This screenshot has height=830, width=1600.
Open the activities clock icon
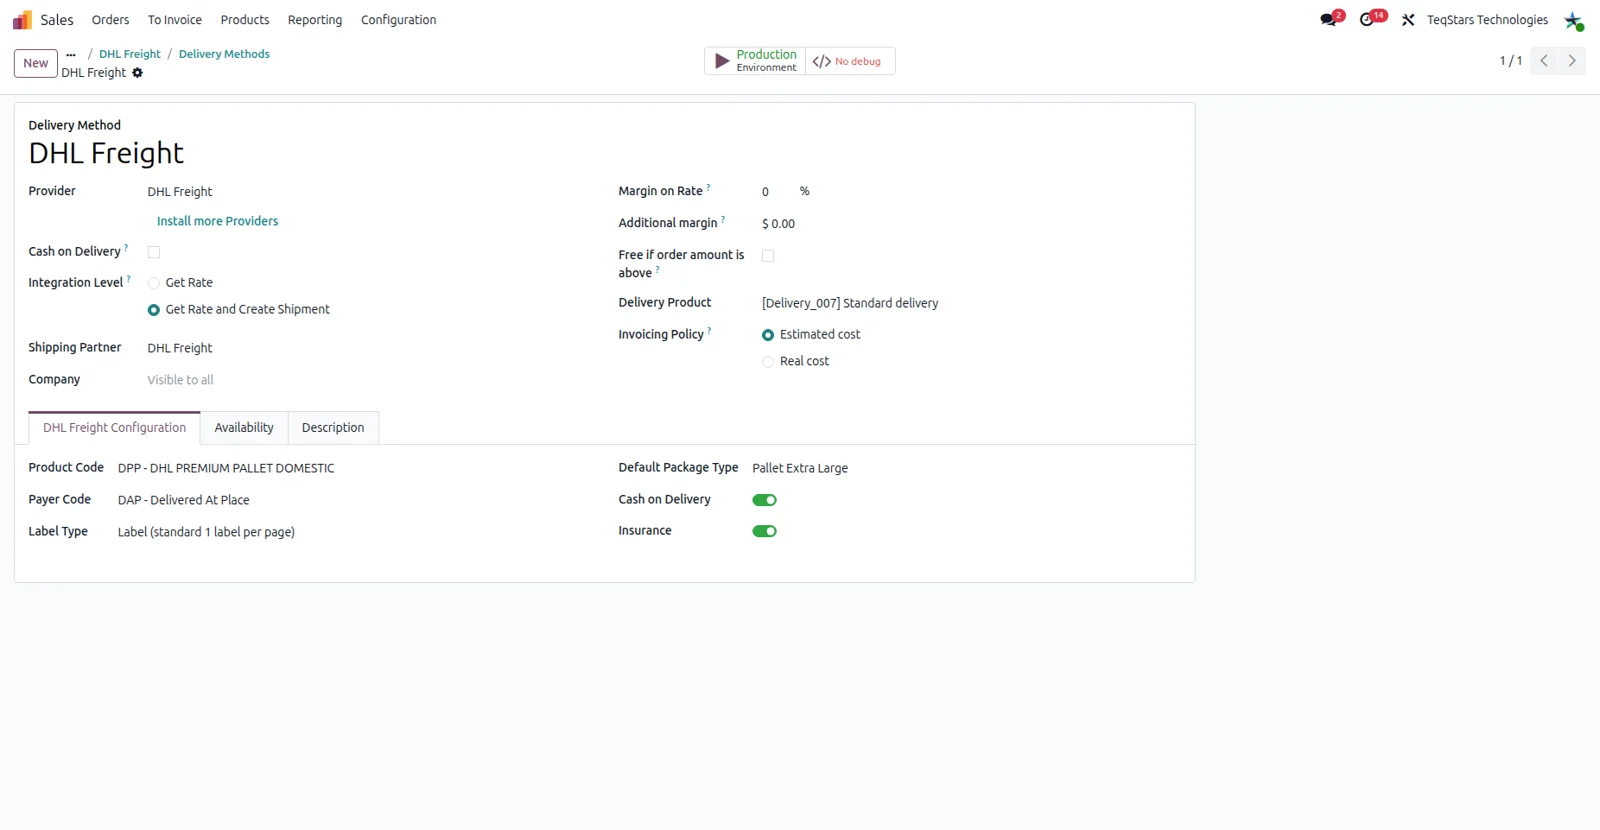[x=1367, y=20]
